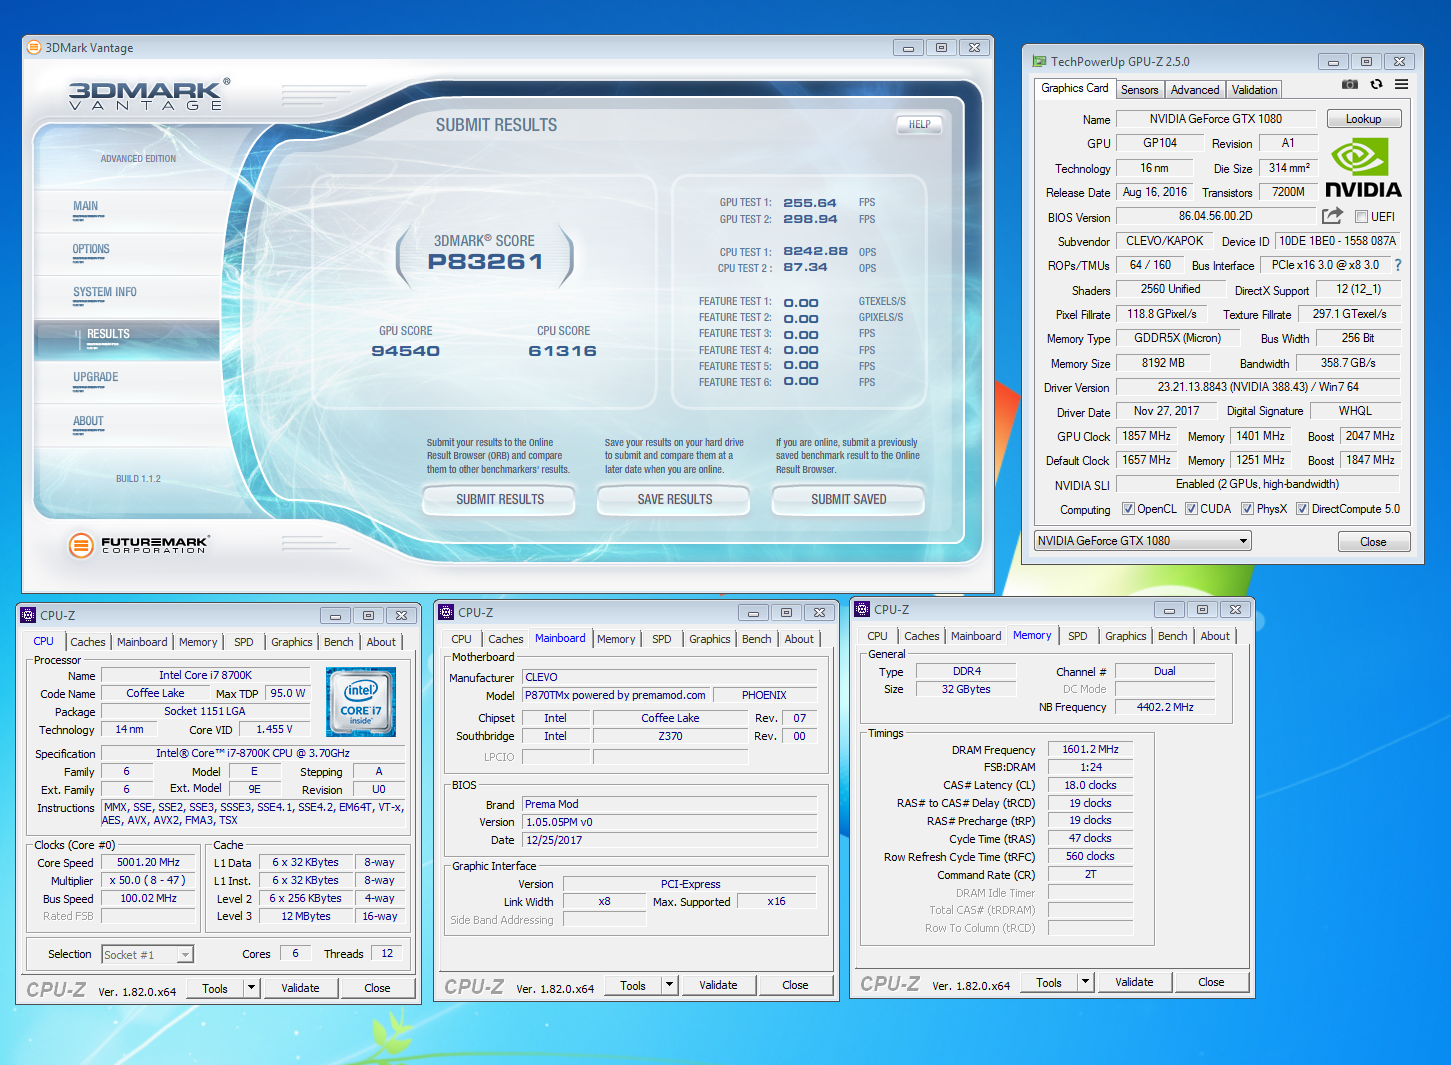This screenshot has height=1065, width=1451.
Task: Toggle the PhysX checkbox
Action: 1247,509
